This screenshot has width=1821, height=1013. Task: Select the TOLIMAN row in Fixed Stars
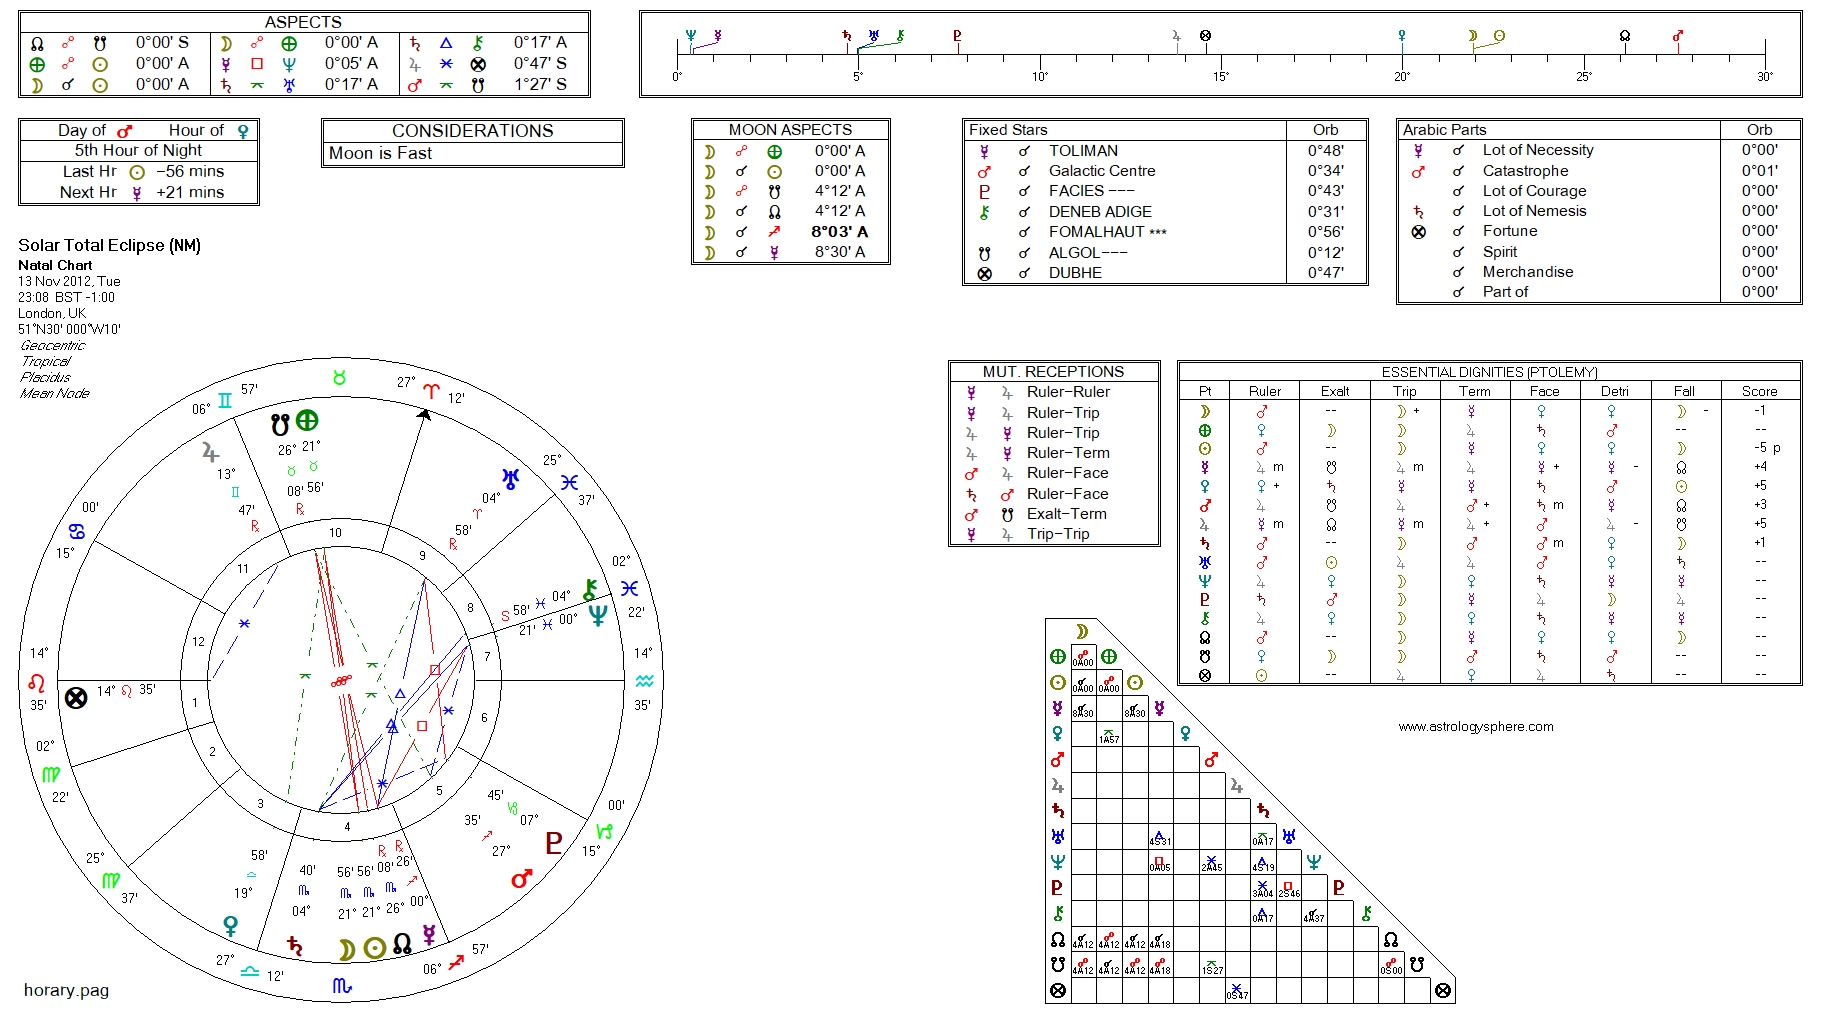point(1083,151)
